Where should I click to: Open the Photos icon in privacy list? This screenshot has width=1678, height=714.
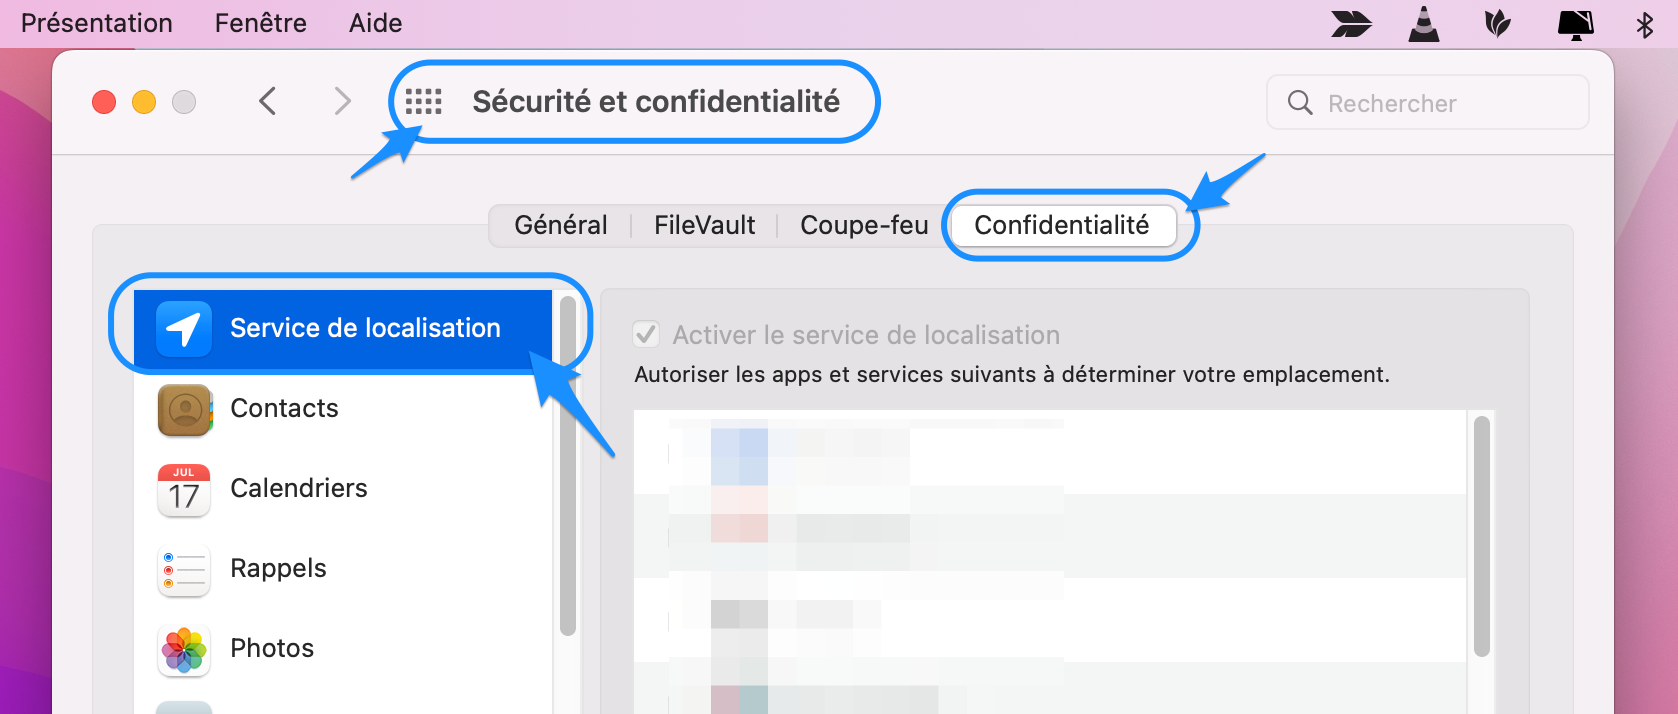tap(184, 649)
